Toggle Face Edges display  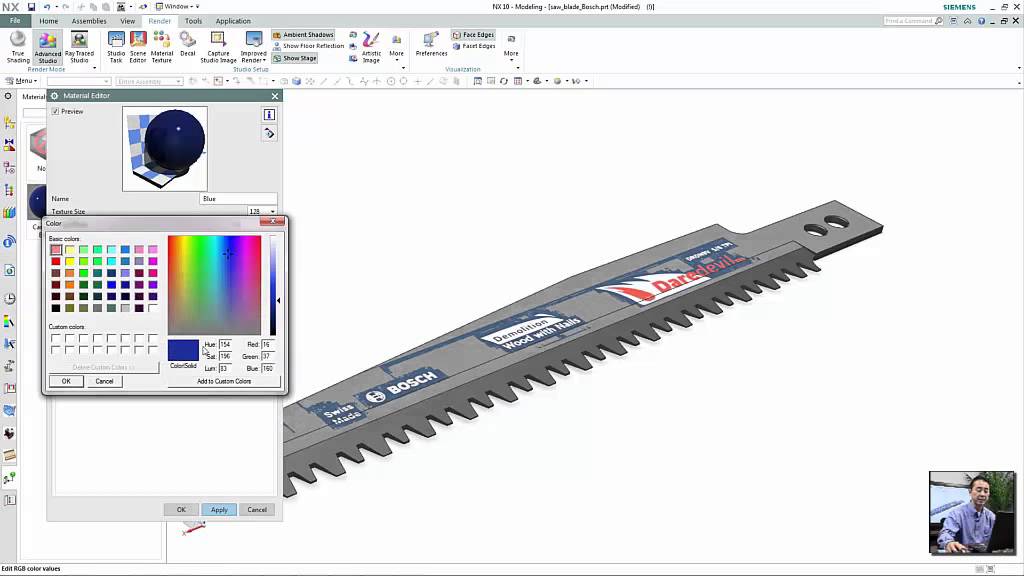coord(473,35)
